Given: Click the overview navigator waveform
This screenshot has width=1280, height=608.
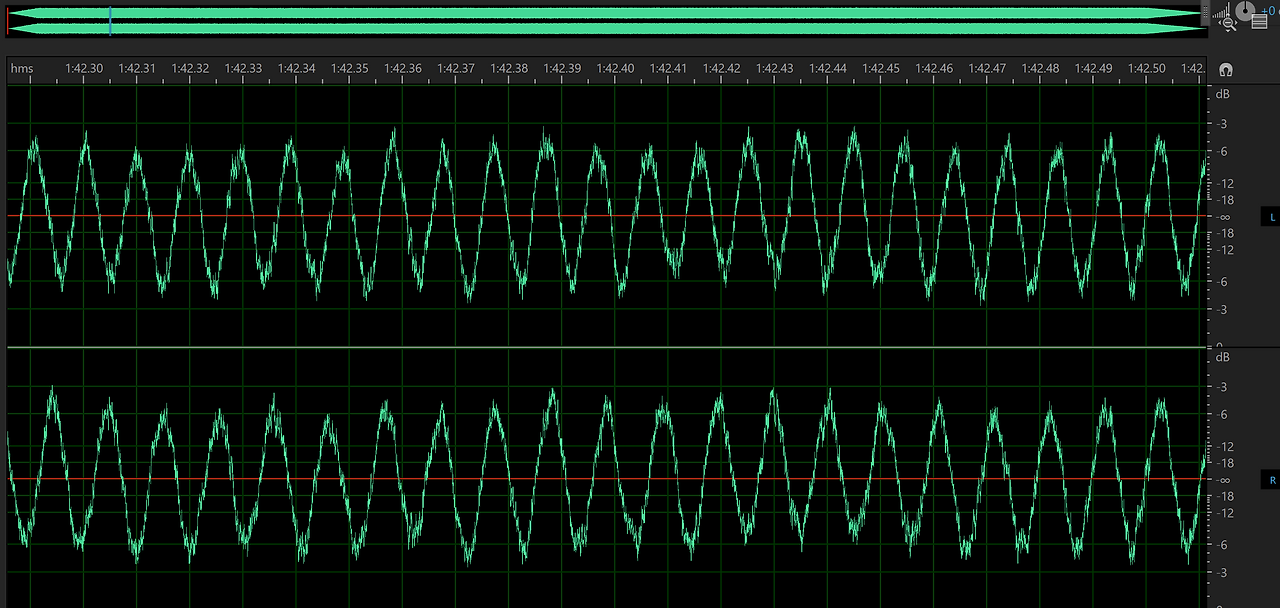Looking at the screenshot, I should tap(605, 20).
